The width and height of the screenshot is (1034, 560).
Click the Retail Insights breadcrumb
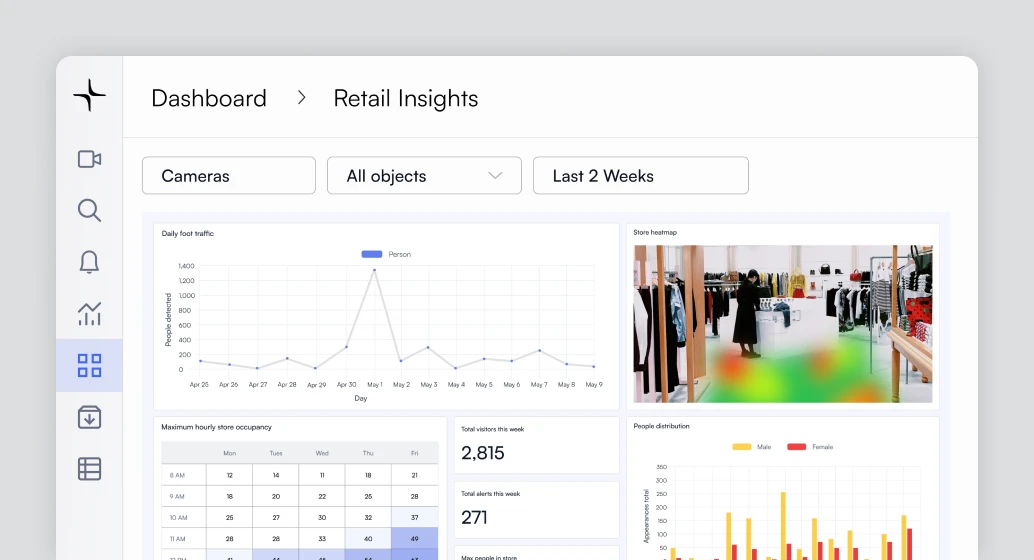click(x=406, y=98)
